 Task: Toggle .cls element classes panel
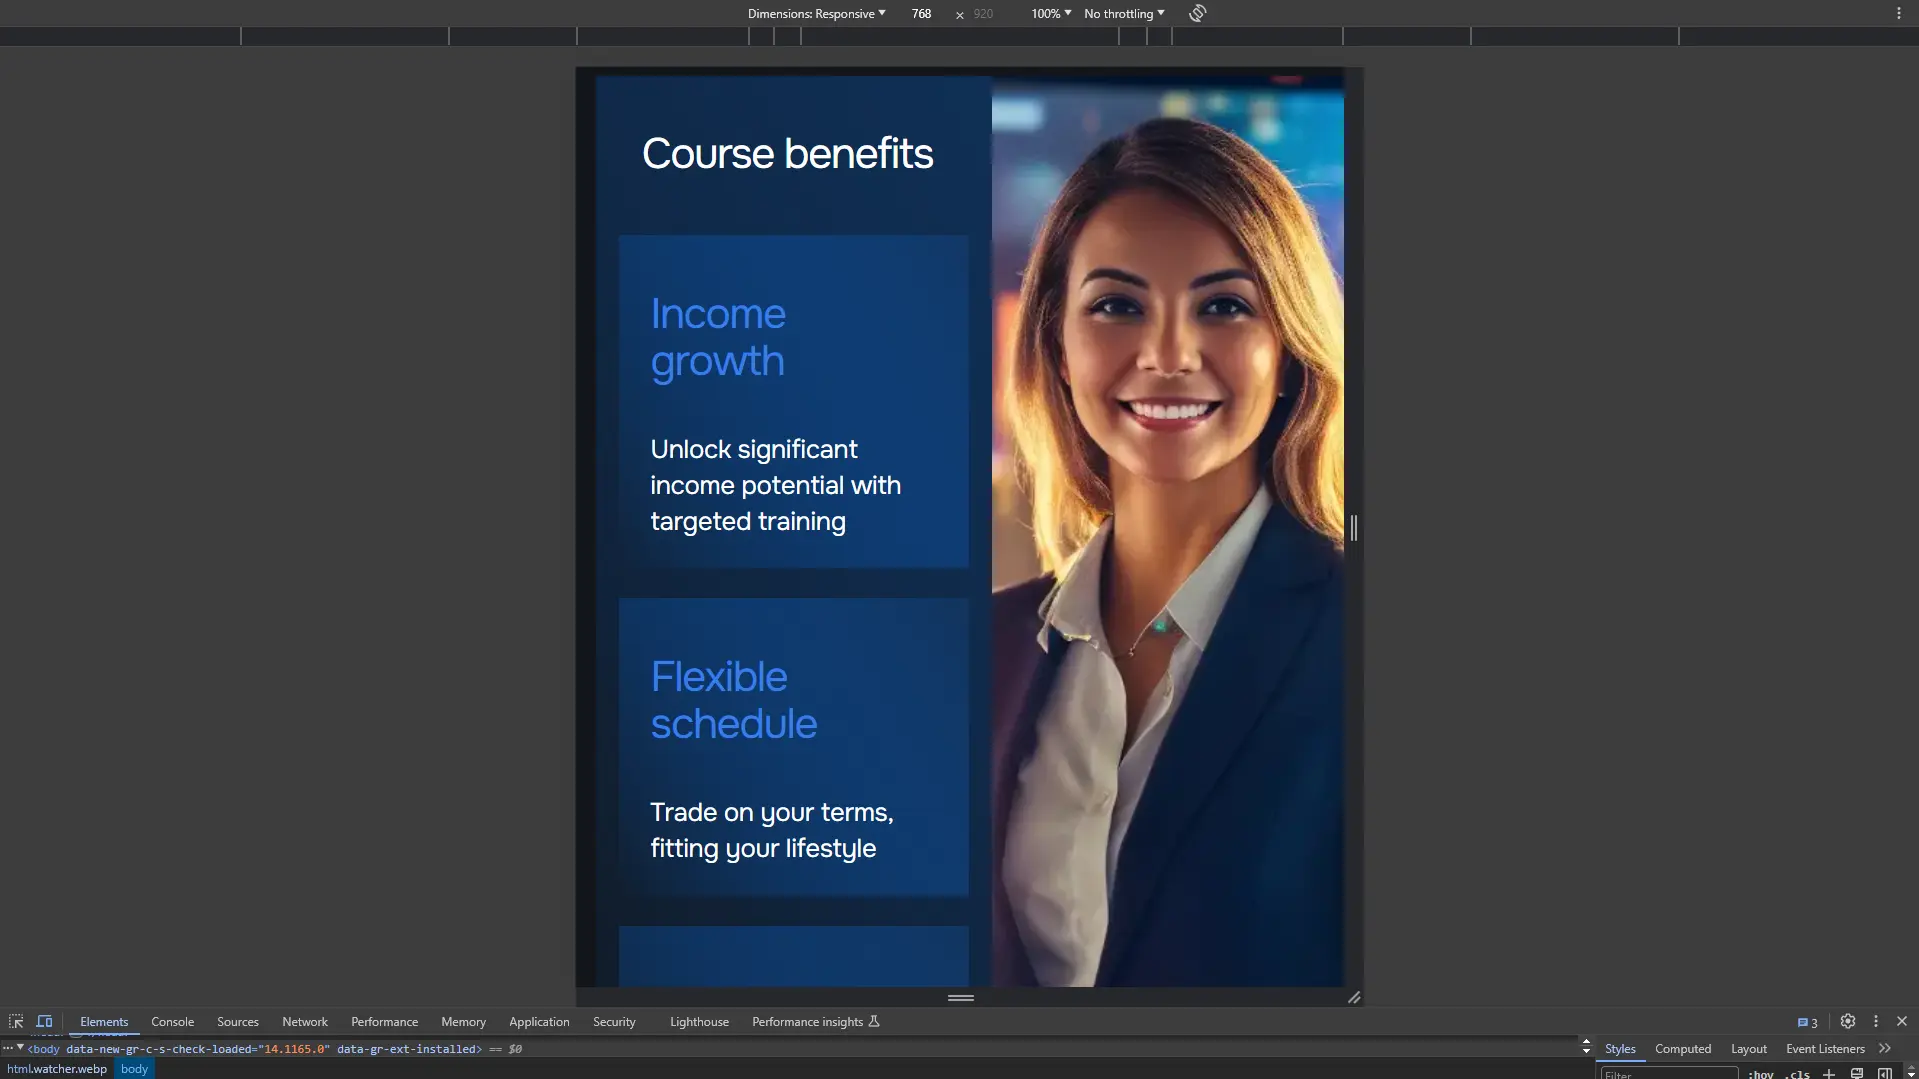coord(1797,1074)
